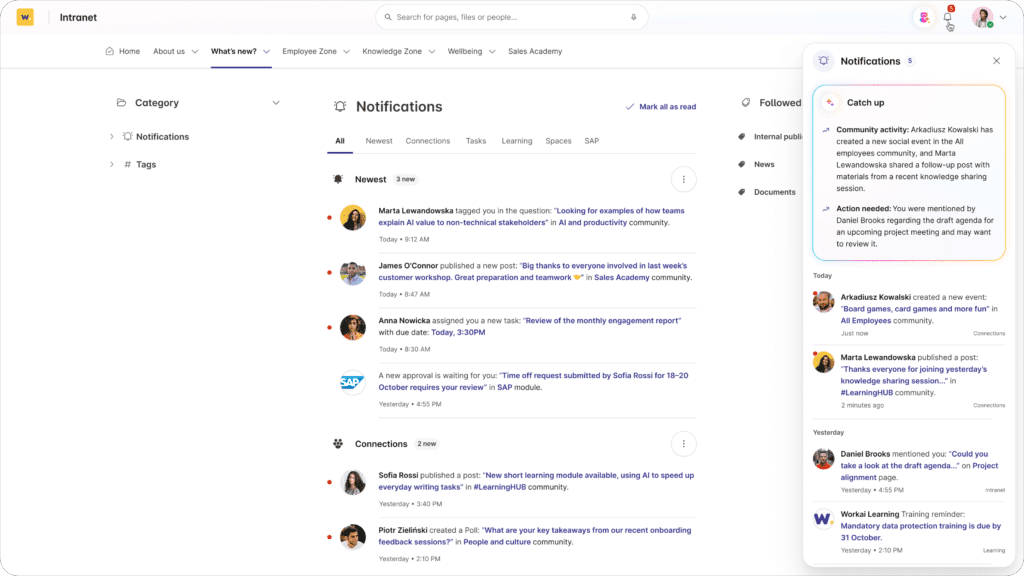Open the three-dot menu for Connections section
This screenshot has height=576, width=1024.
click(x=683, y=444)
